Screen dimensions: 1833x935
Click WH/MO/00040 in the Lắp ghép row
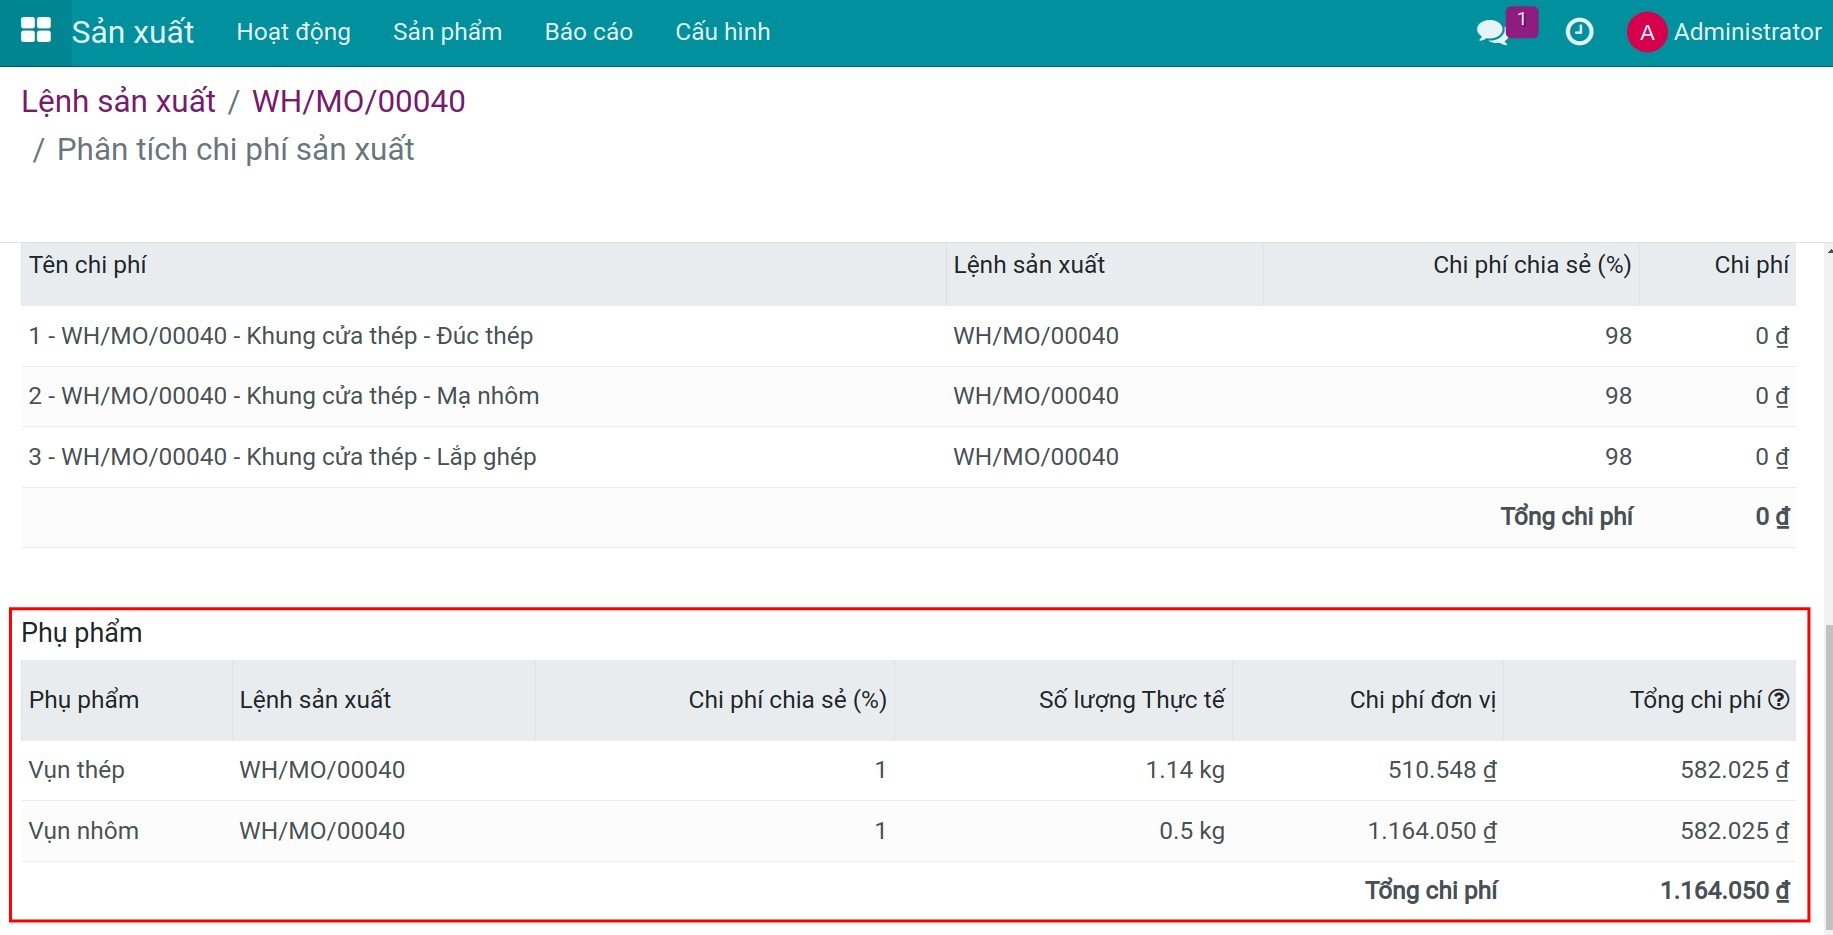(x=1036, y=457)
